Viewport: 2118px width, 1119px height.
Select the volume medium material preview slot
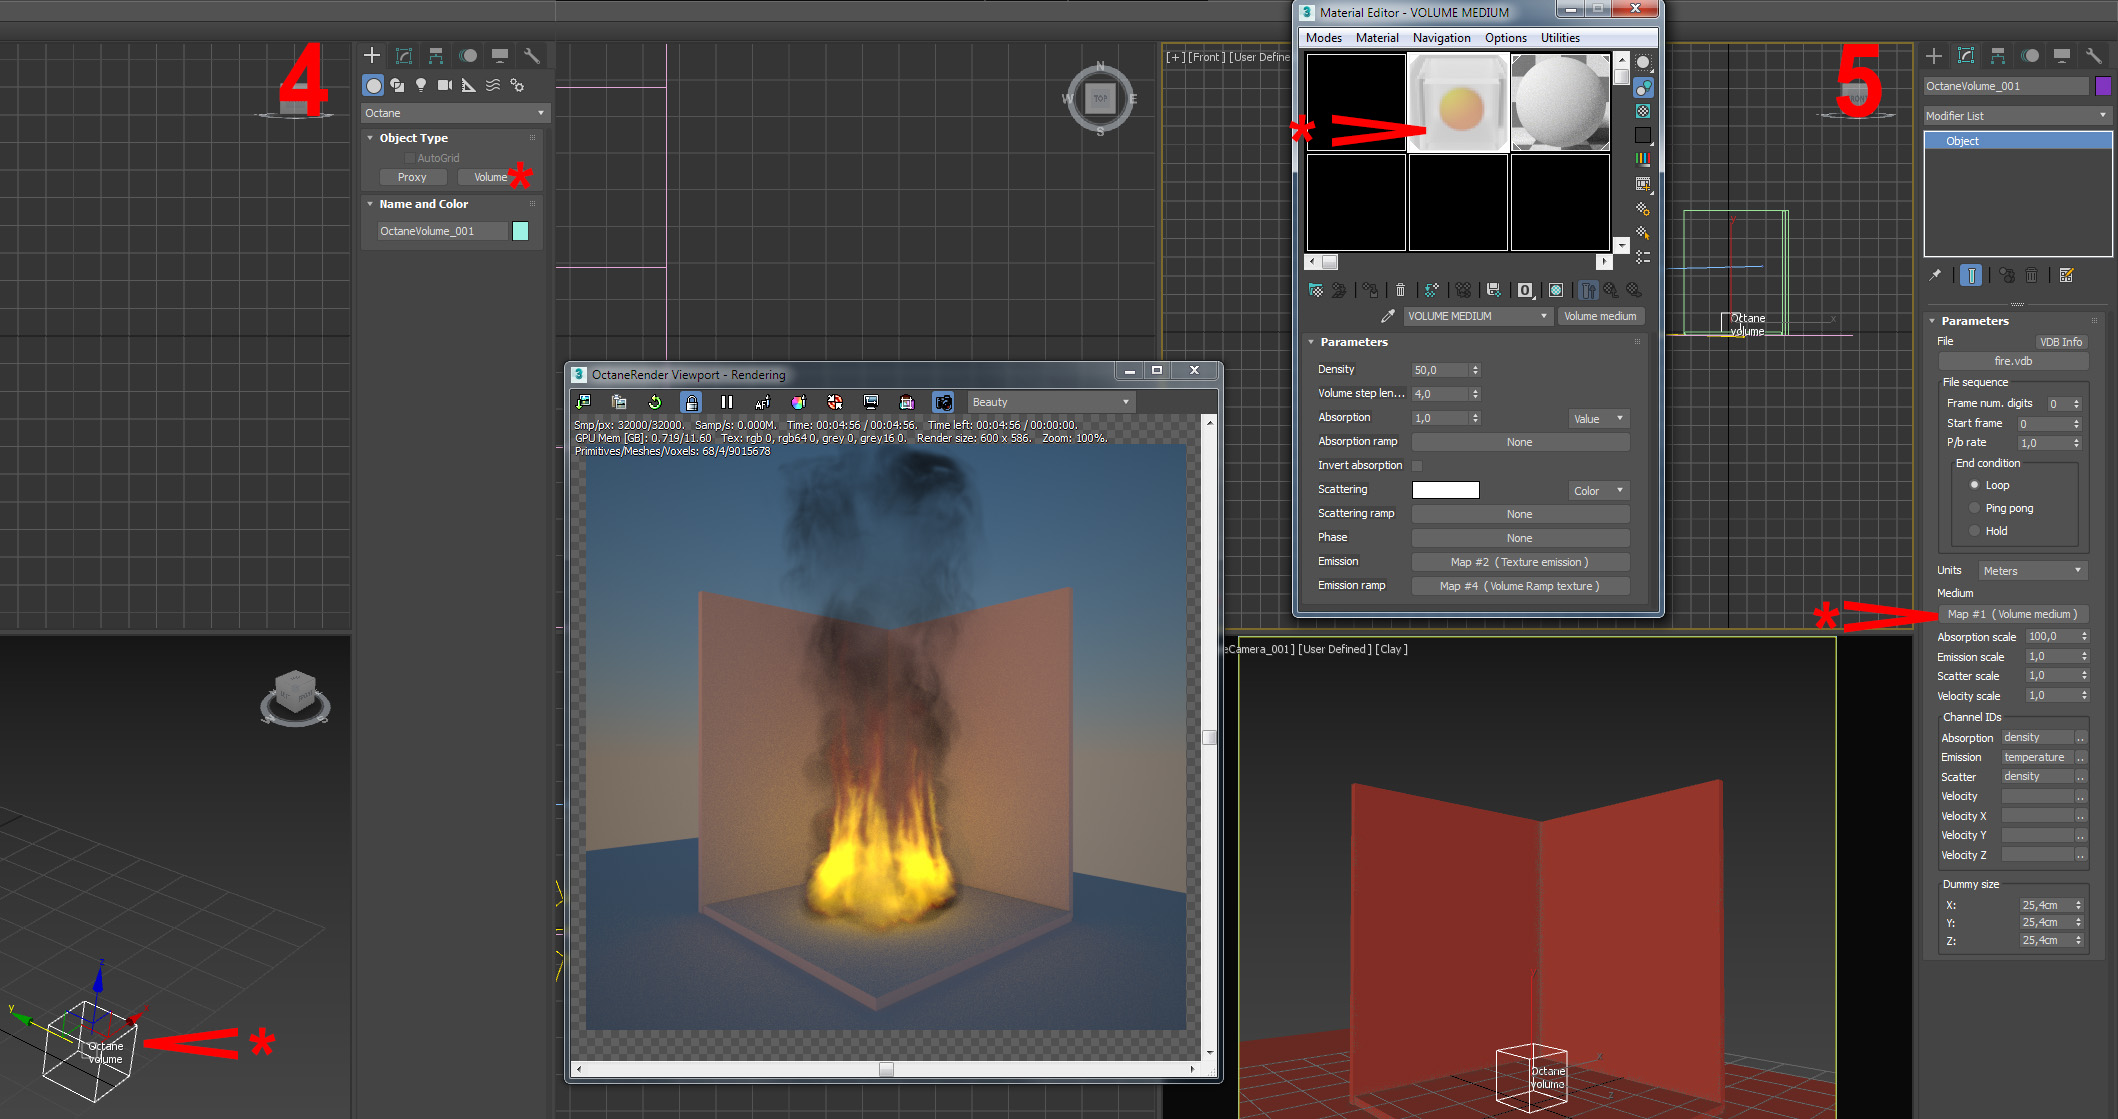point(1458,103)
